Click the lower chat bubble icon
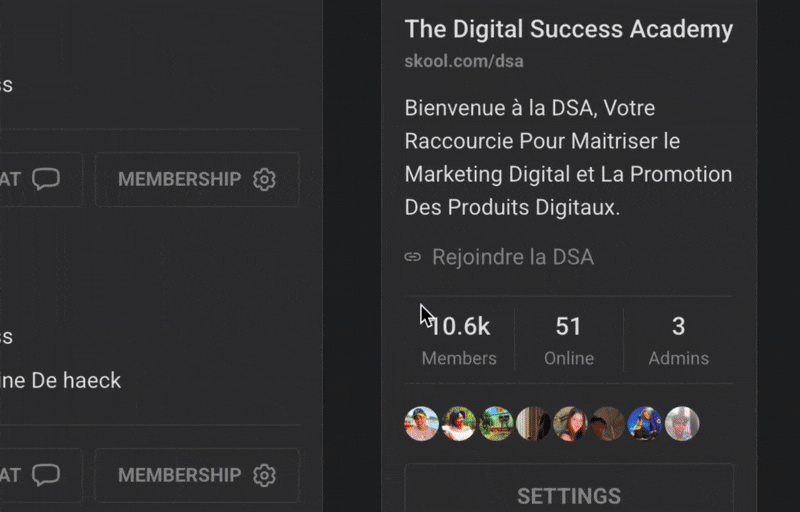The width and height of the screenshot is (800, 512). click(x=46, y=475)
